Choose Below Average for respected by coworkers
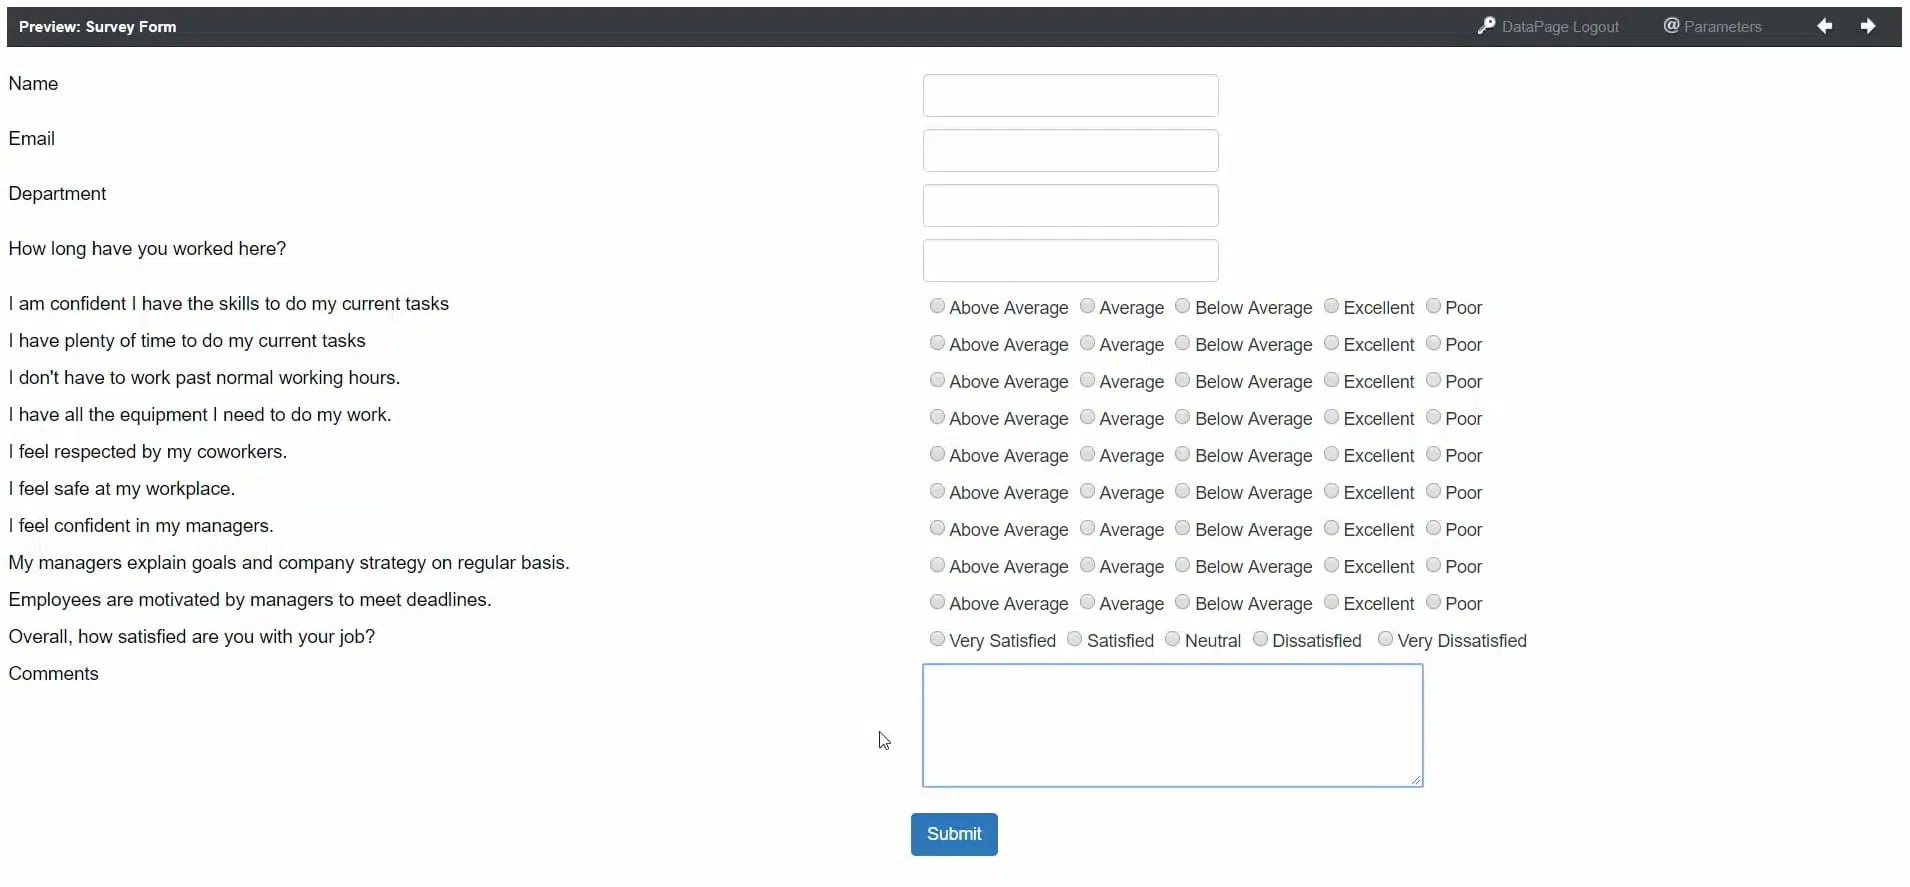1910x887 pixels. (x=1182, y=454)
